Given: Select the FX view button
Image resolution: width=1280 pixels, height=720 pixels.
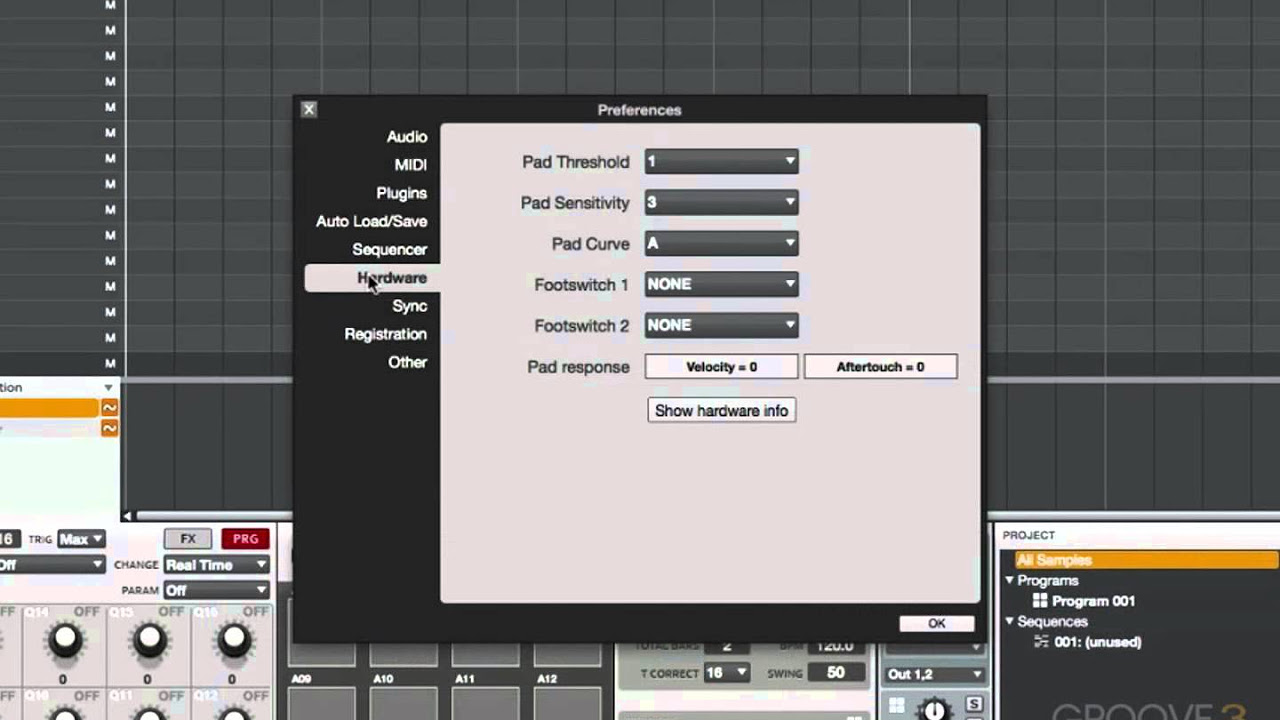Looking at the screenshot, I should [x=188, y=538].
